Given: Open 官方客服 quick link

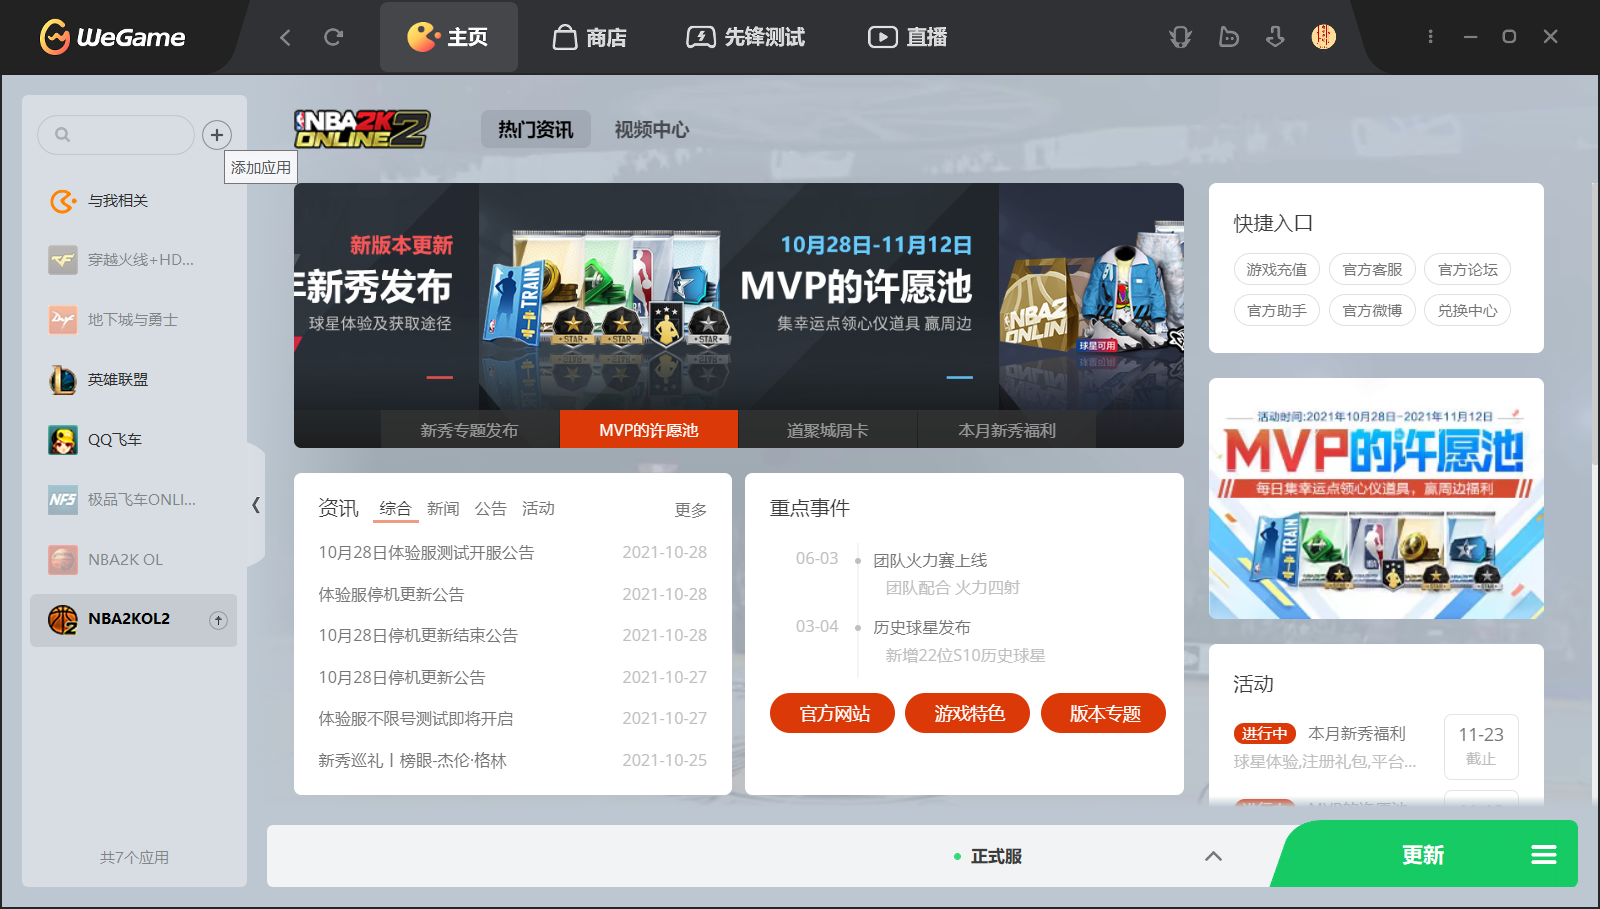Looking at the screenshot, I should [x=1372, y=270].
